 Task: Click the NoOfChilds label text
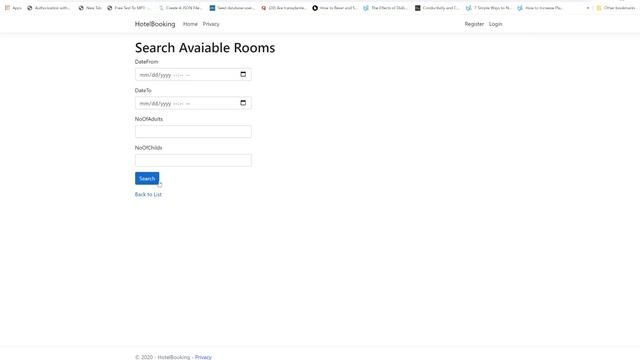[148, 147]
